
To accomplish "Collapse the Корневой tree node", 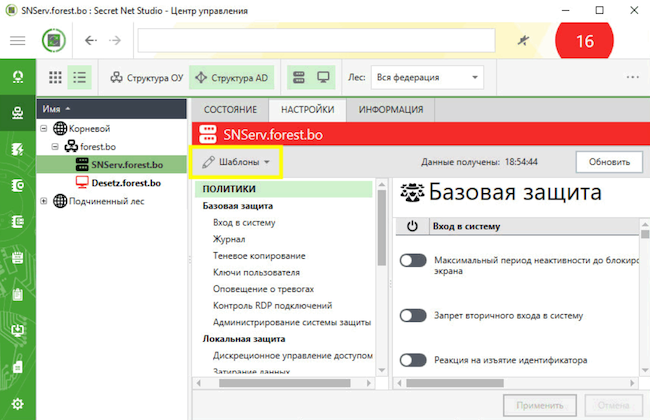I will 44,129.
